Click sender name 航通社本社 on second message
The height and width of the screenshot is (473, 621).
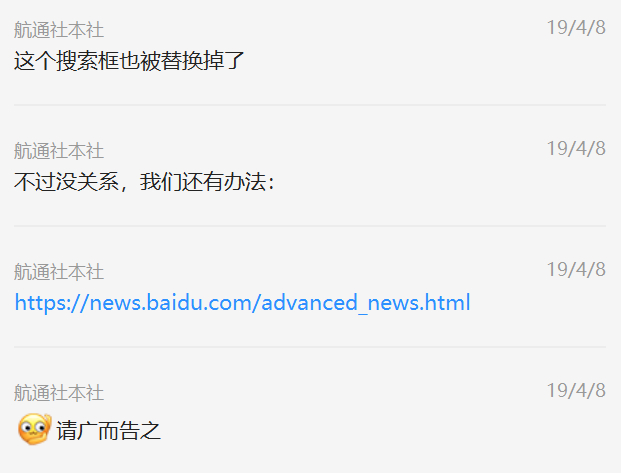(x=59, y=151)
